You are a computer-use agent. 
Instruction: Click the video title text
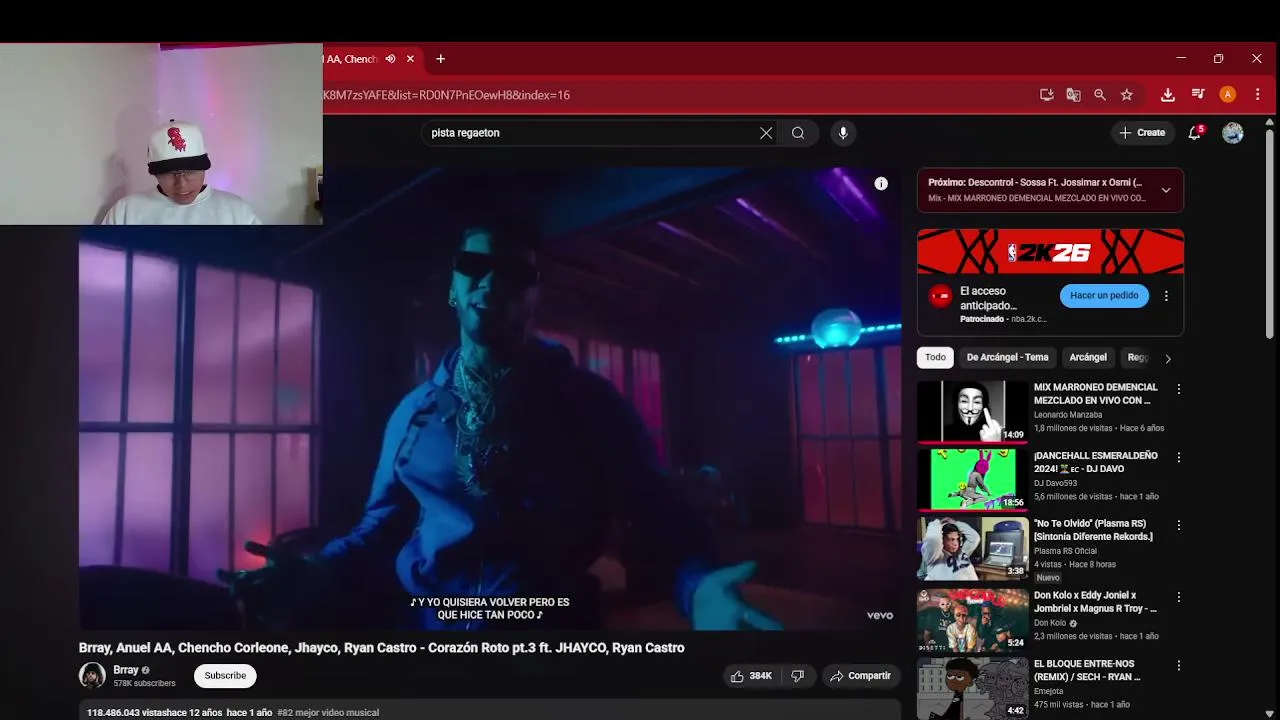(382, 648)
